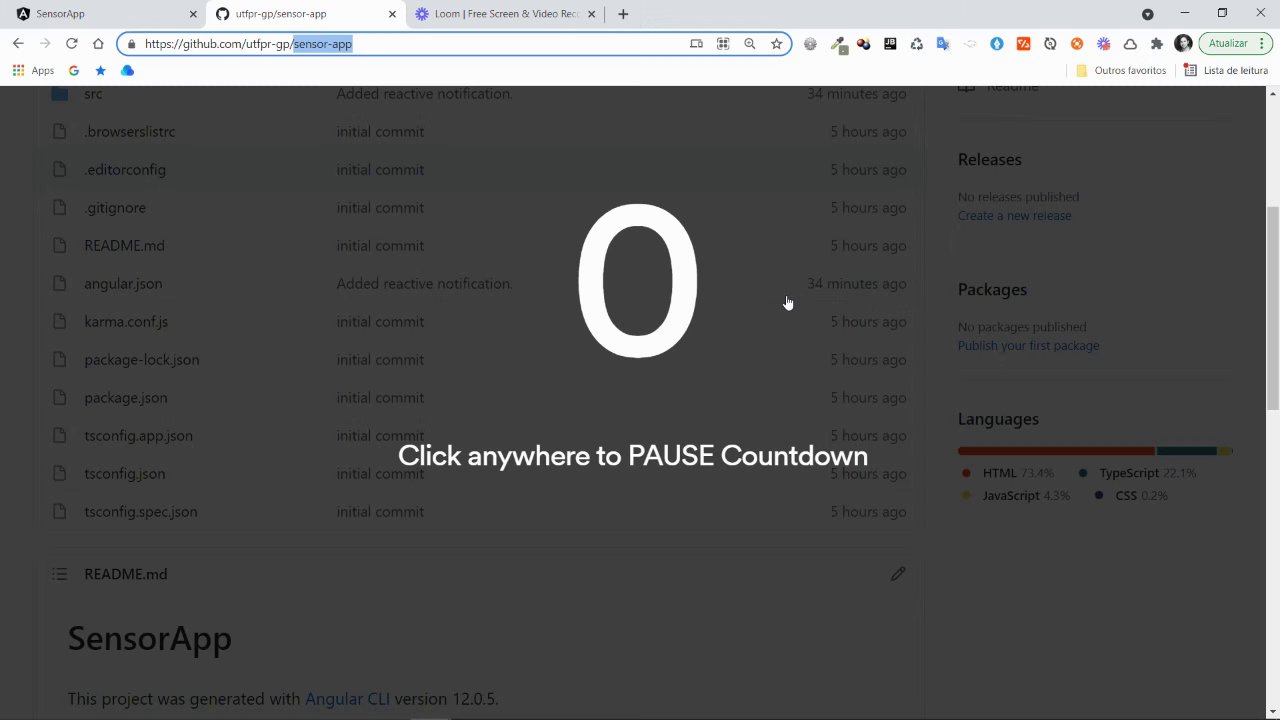
Task: Click the languages color bar
Action: click(x=1095, y=451)
